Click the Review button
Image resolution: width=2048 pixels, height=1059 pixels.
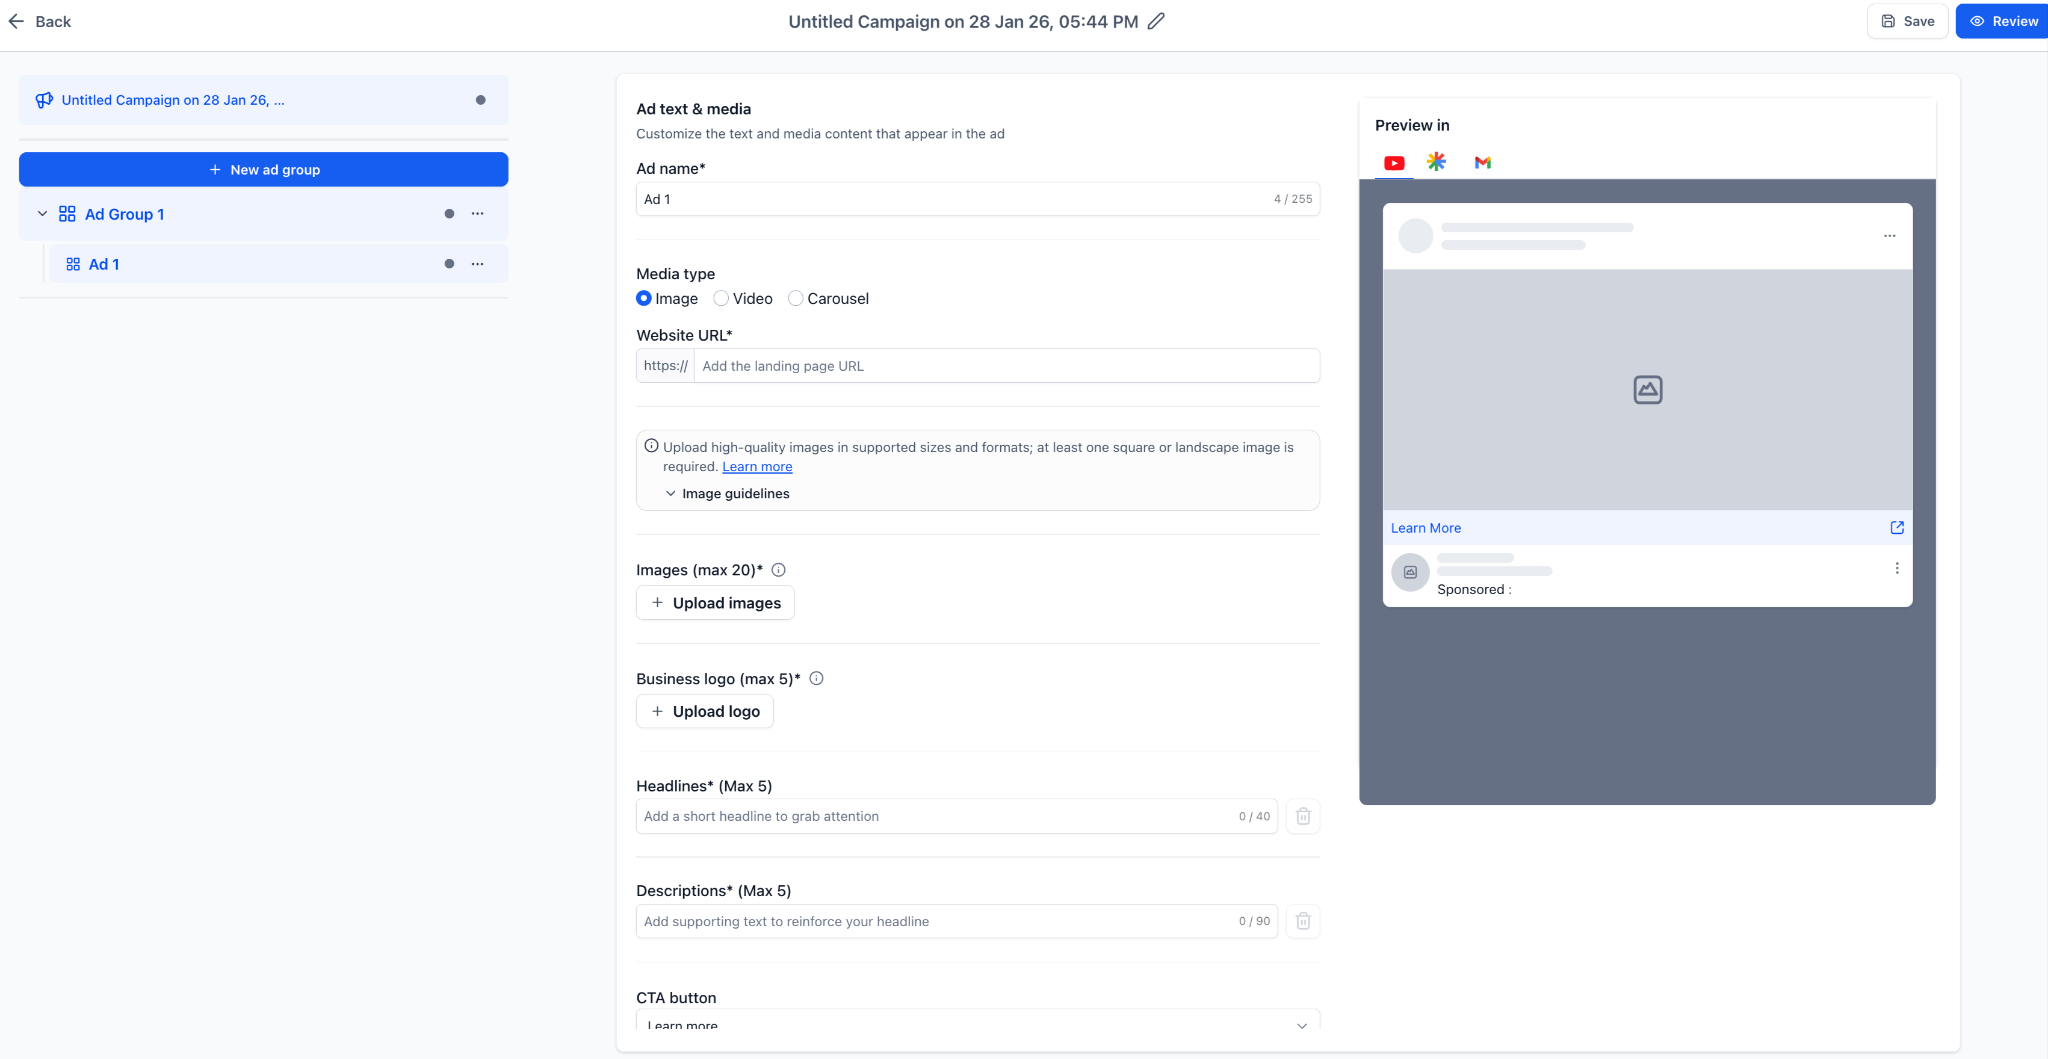pyautogui.click(x=2002, y=21)
